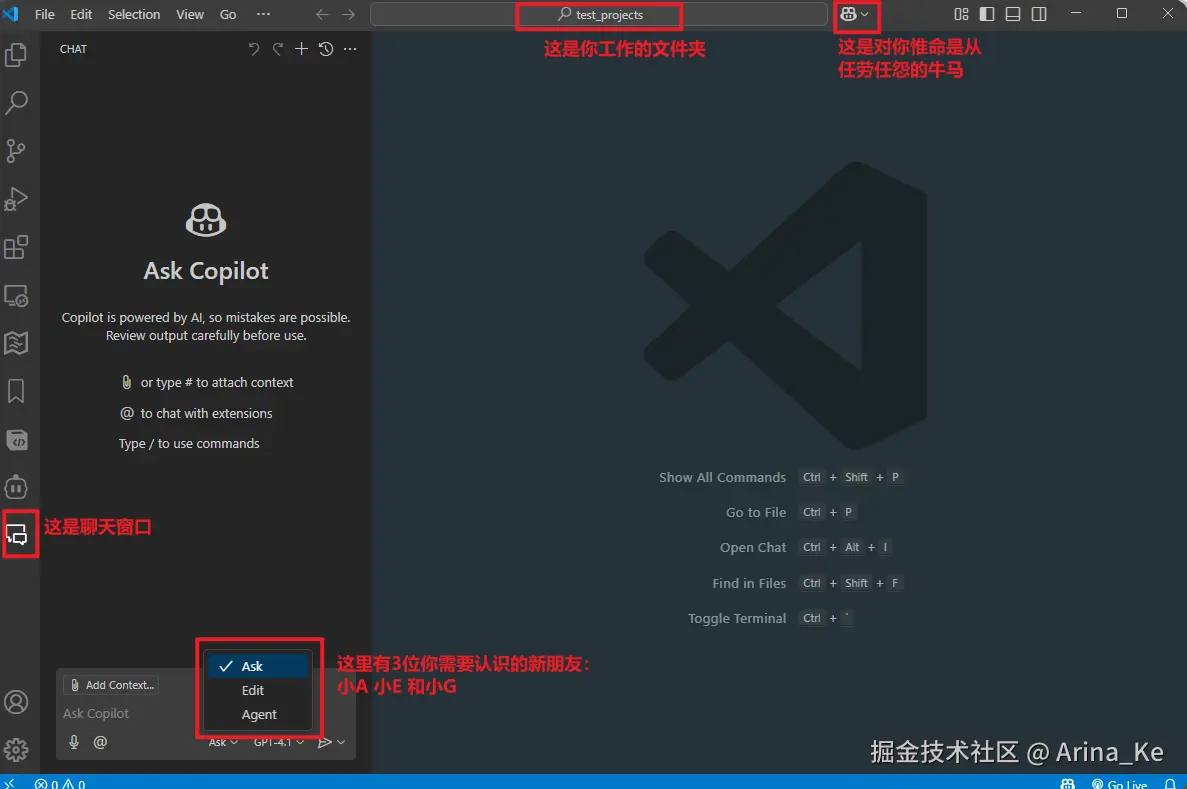Viewport: 1187px width, 789px height.
Task: Start a new chat with plus icon
Action: click(x=301, y=49)
